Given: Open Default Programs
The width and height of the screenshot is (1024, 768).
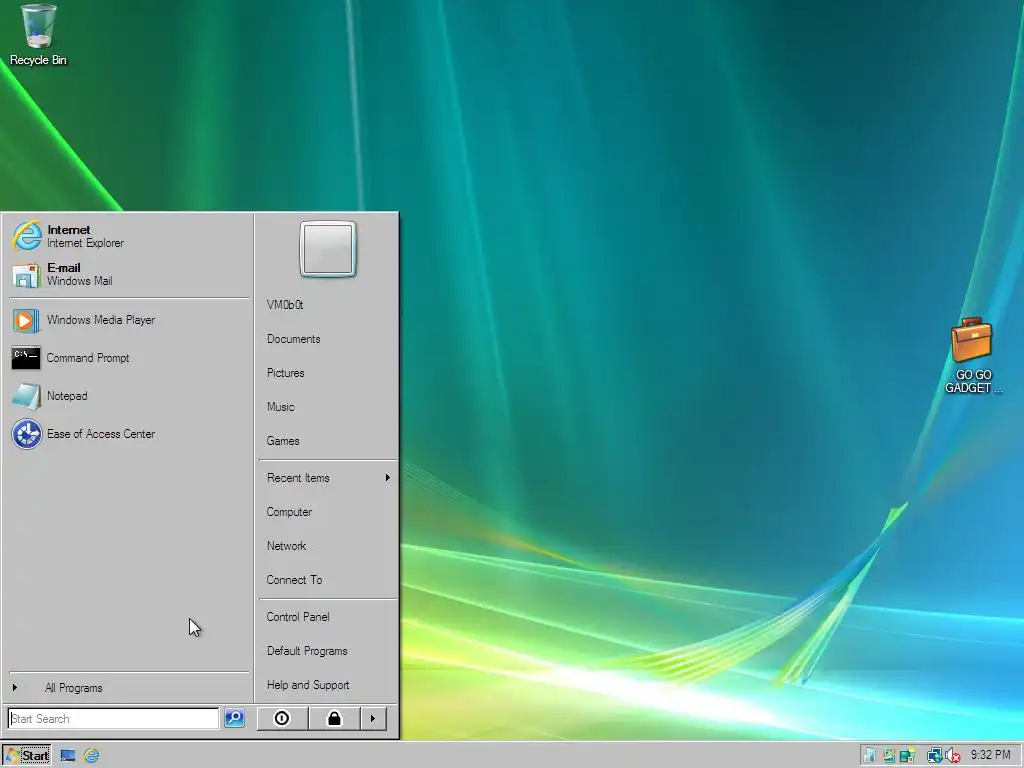Looking at the screenshot, I should (x=327, y=651).
